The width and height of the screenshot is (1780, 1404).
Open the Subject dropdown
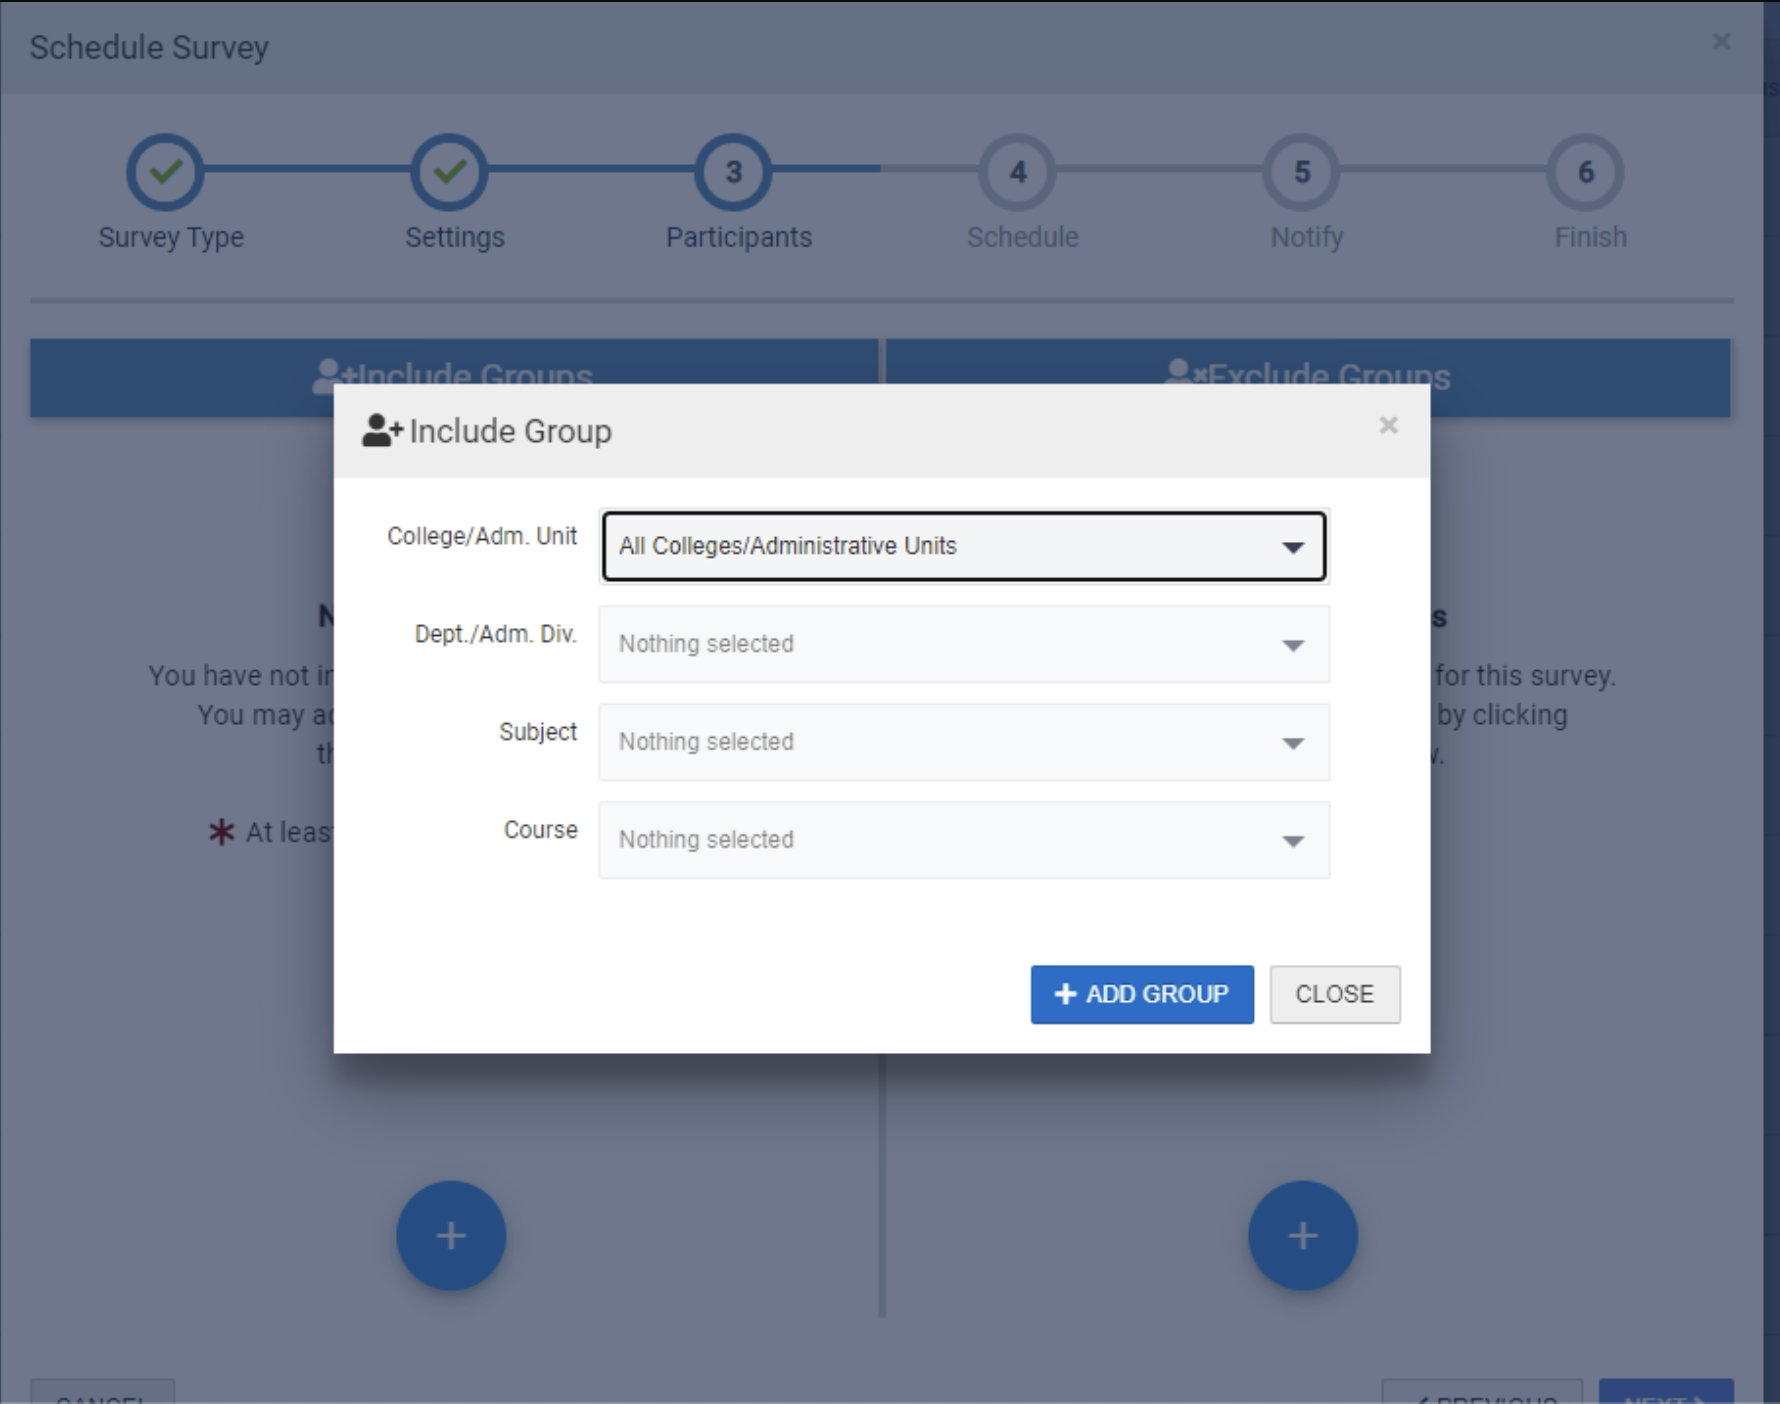click(963, 742)
